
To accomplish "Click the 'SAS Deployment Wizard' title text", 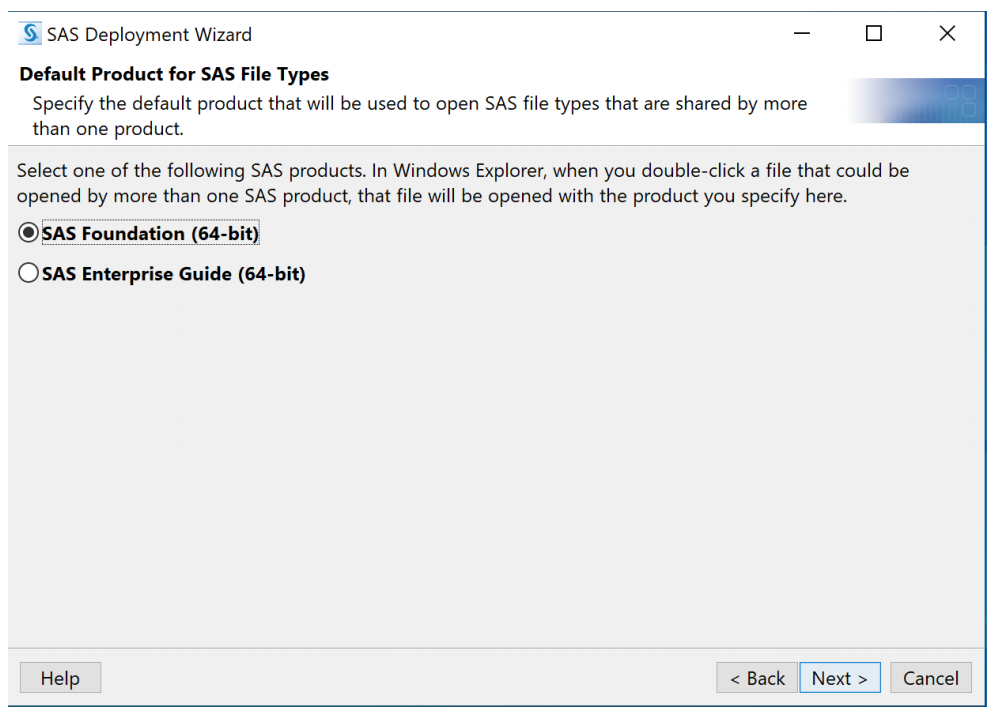I will click(150, 35).
